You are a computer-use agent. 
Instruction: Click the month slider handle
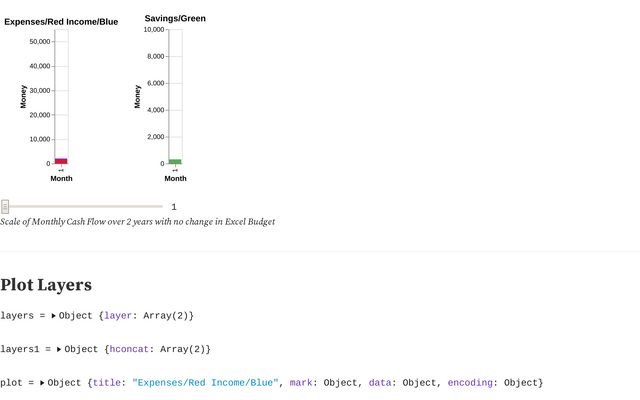[5, 207]
